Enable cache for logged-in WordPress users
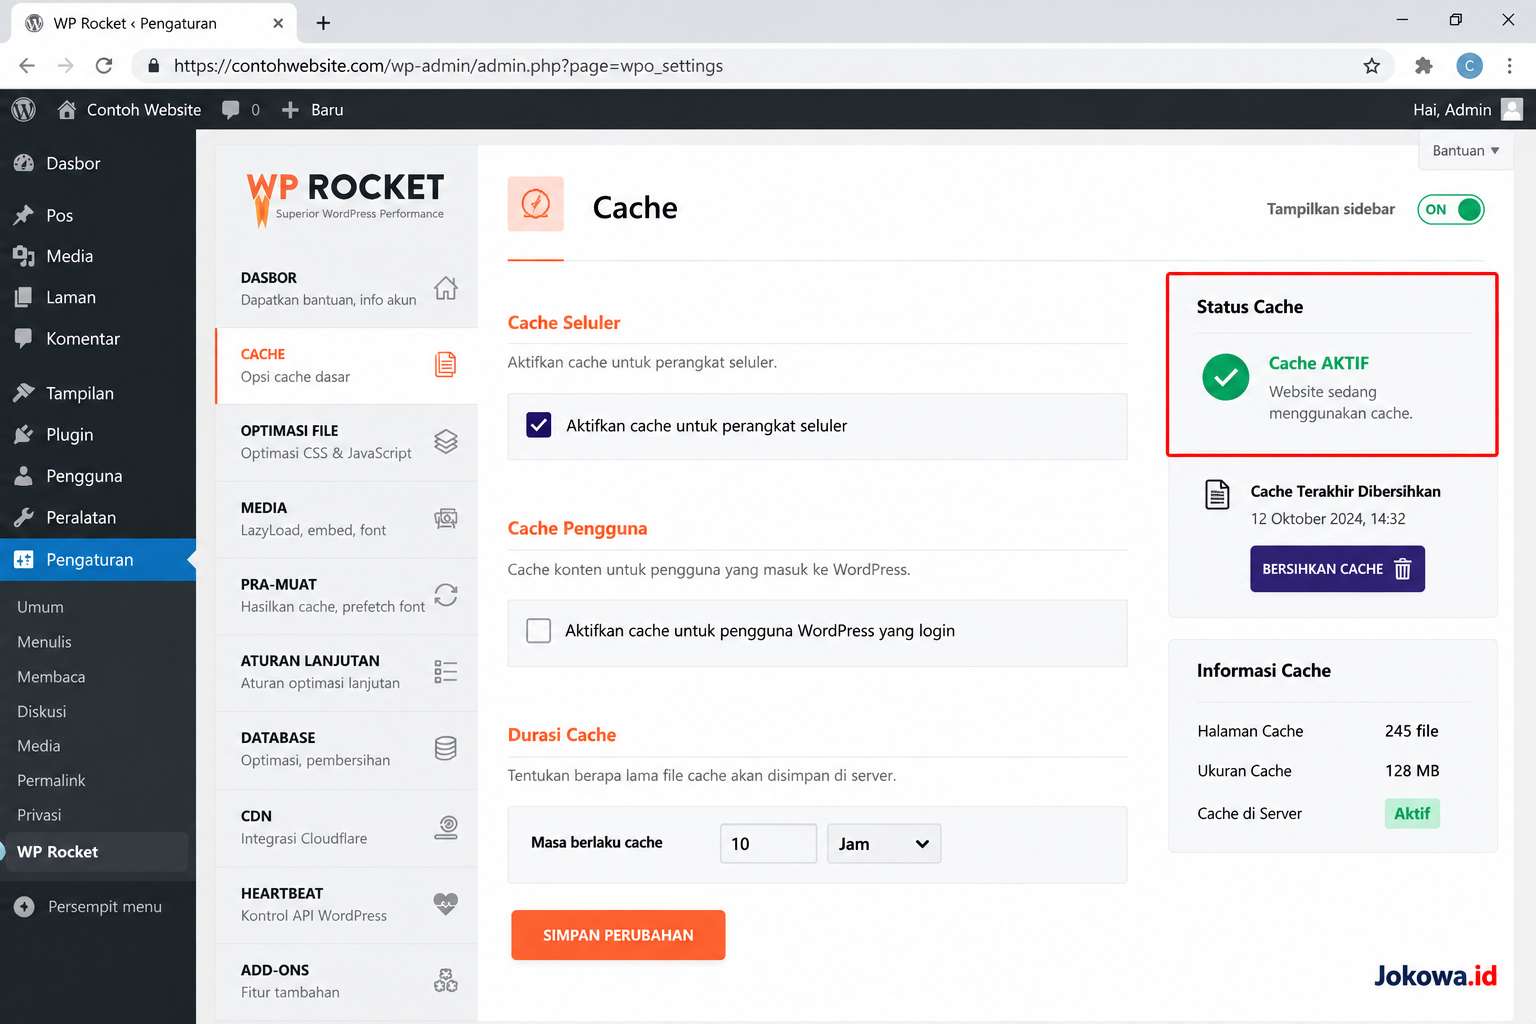 point(539,631)
